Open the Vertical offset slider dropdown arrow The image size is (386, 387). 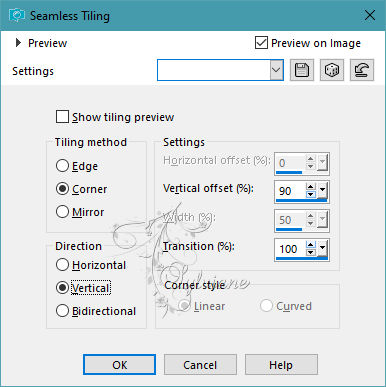click(322, 191)
